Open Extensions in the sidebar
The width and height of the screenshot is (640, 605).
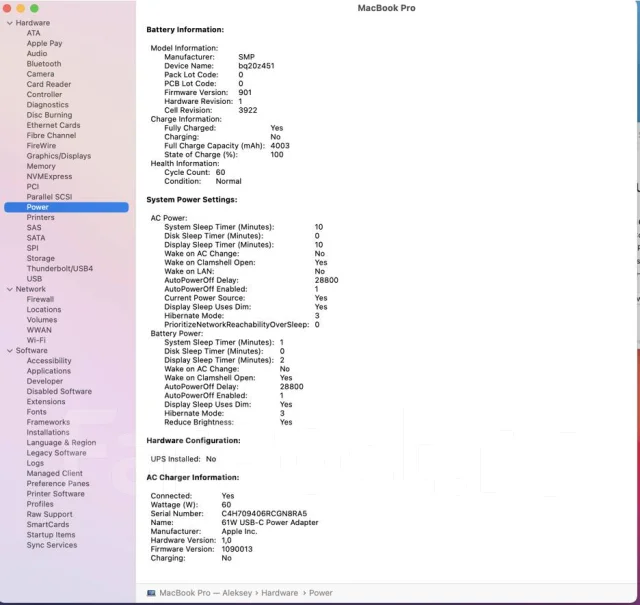[46, 402]
